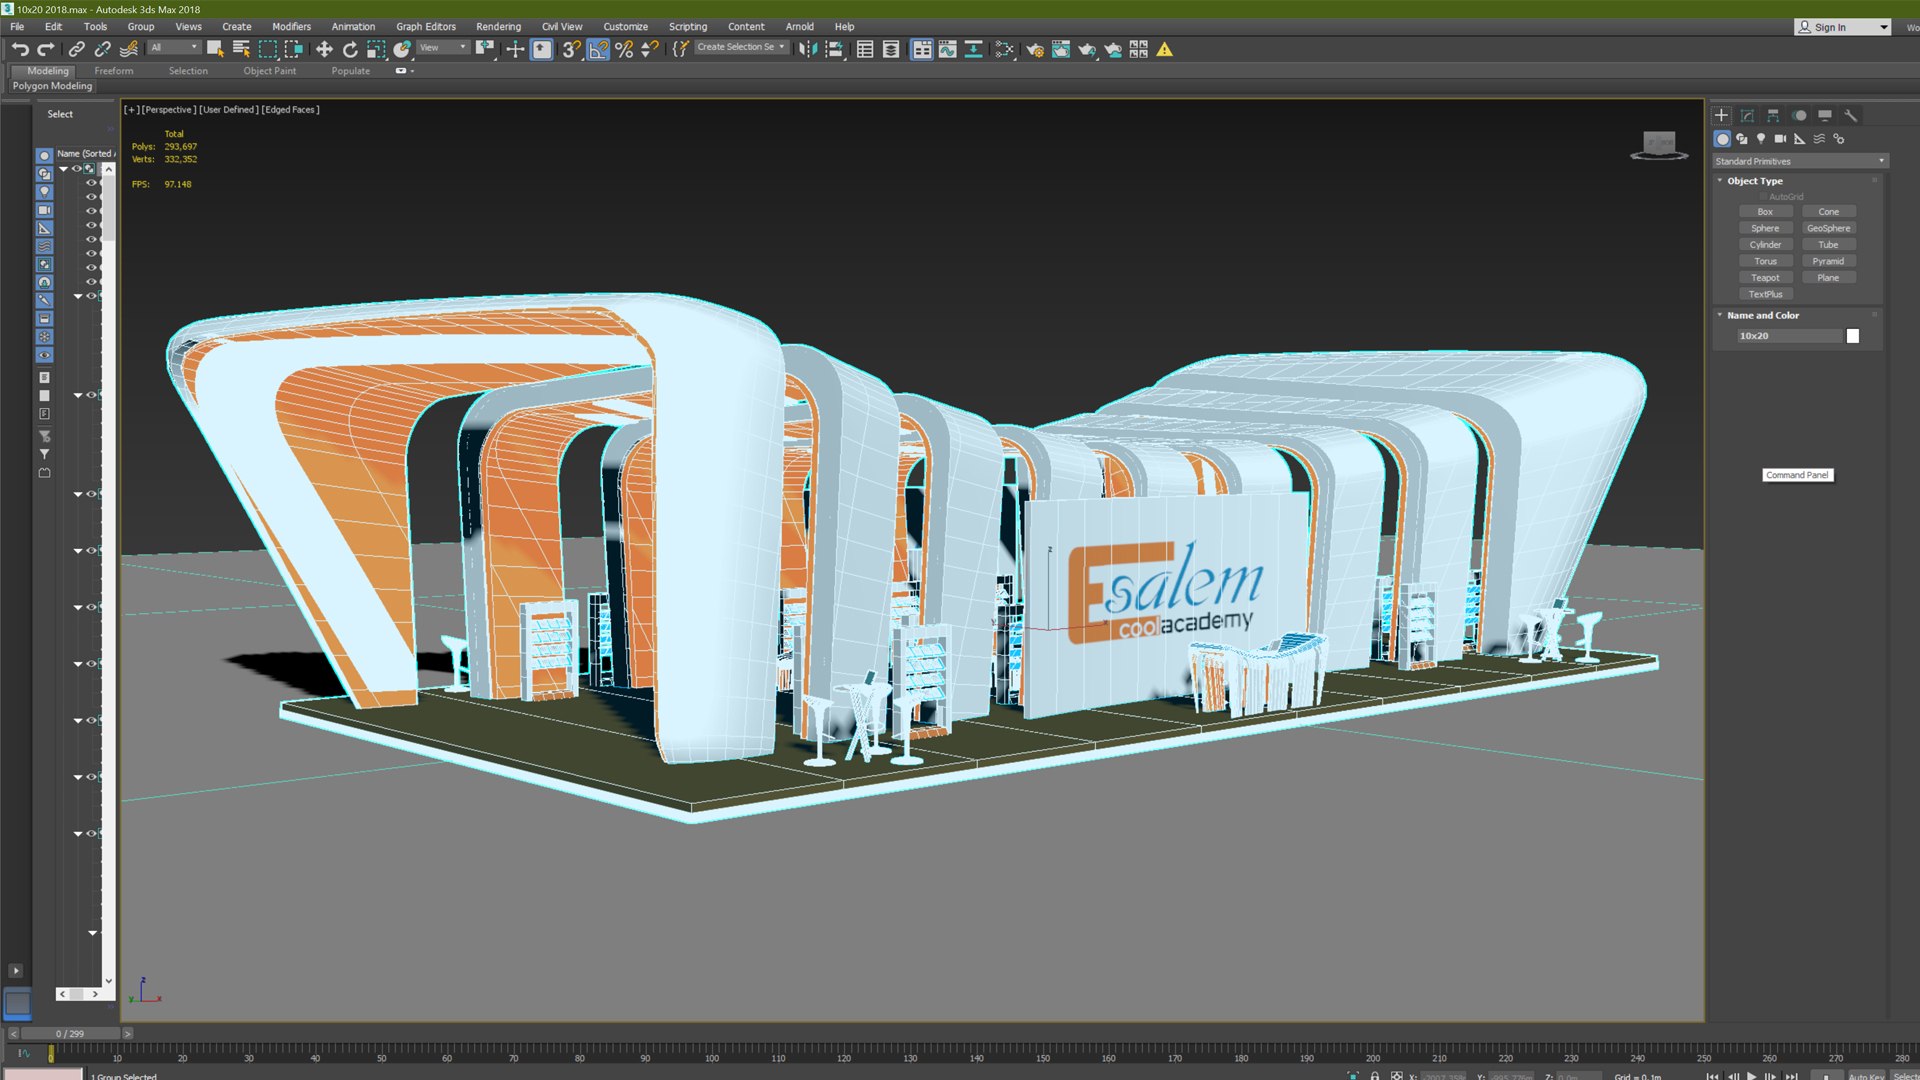The image size is (1920, 1080).
Task: Open the Rendered Frame Window icon
Action: (x=1061, y=49)
